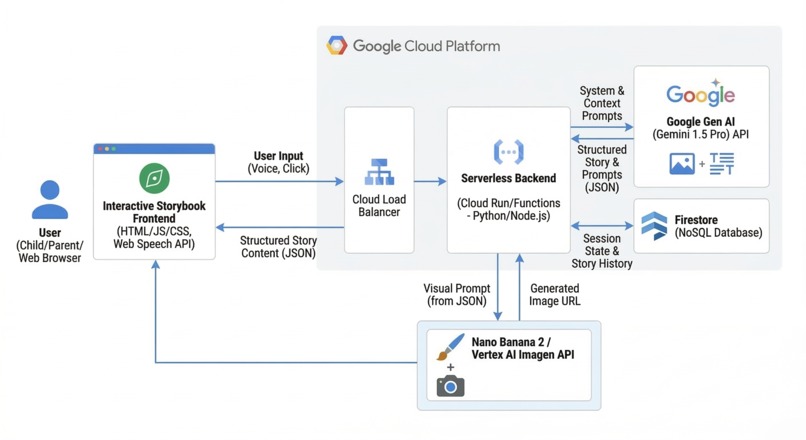Select the '(Gemini 1.5 Pro) API' text

coord(701,135)
